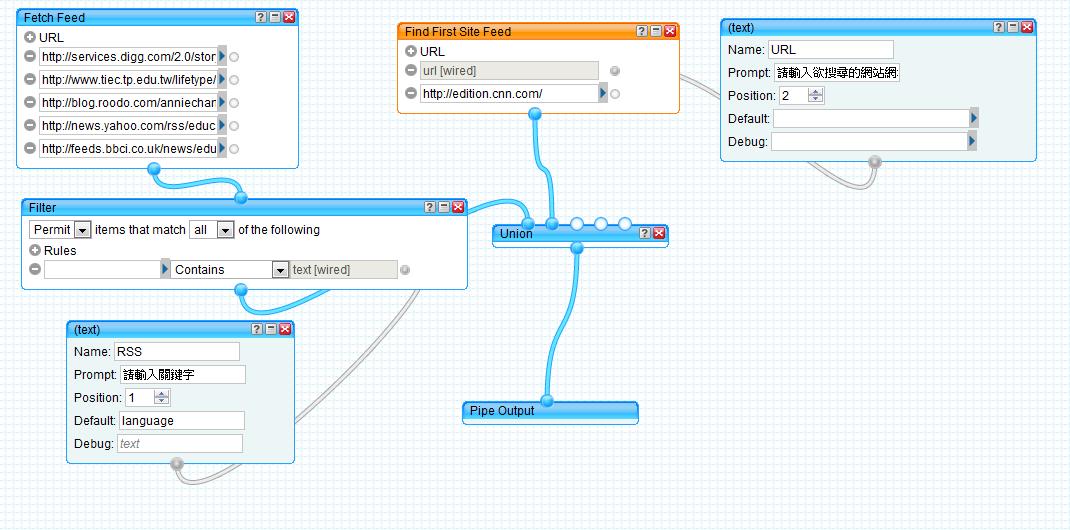This screenshot has width=1070, height=530.
Task: Open the Permit dropdown in Filter
Action: click(x=61, y=230)
